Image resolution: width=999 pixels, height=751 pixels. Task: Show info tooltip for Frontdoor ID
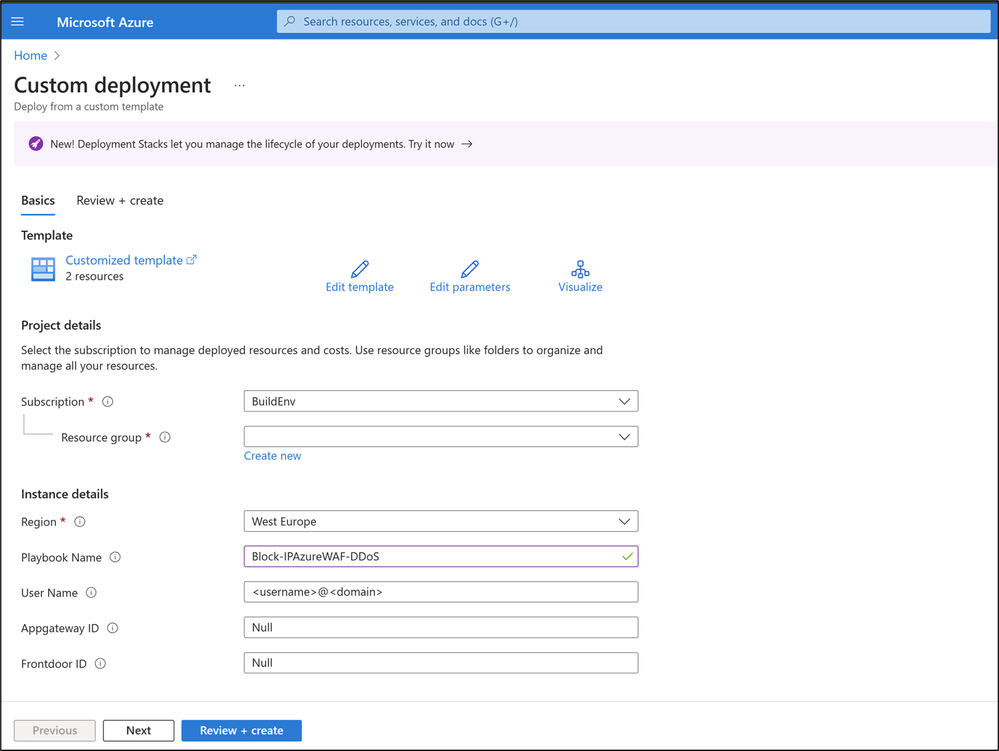tap(100, 664)
